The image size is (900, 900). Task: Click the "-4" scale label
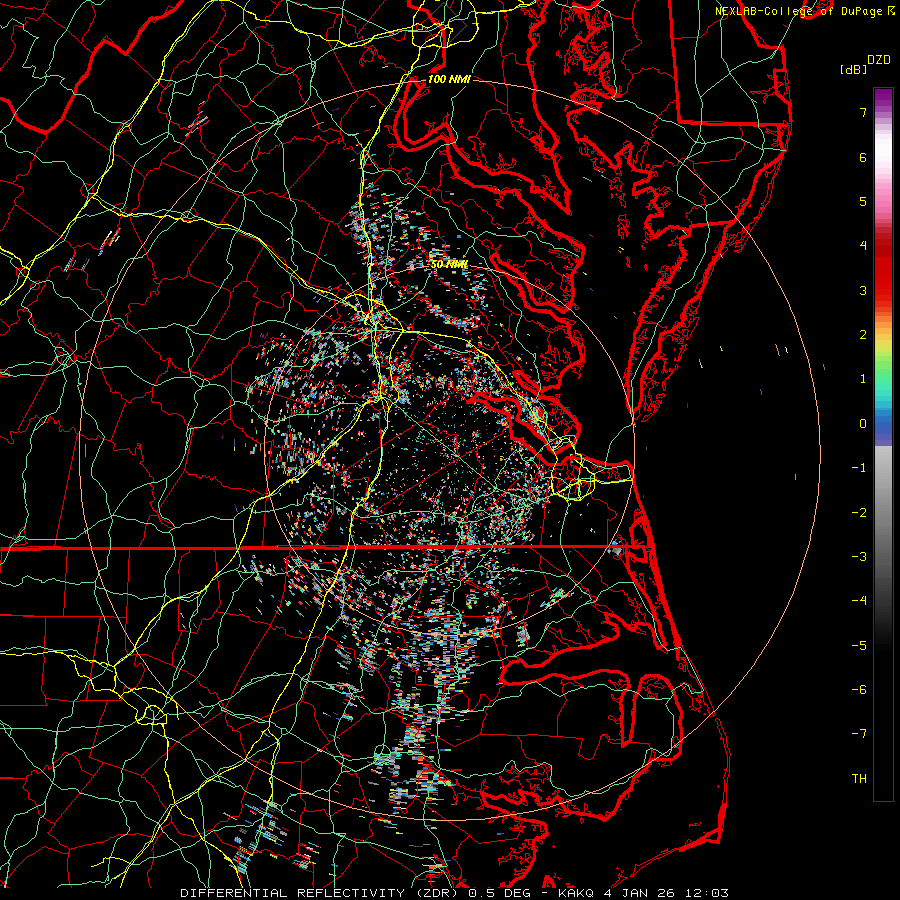coord(859,601)
